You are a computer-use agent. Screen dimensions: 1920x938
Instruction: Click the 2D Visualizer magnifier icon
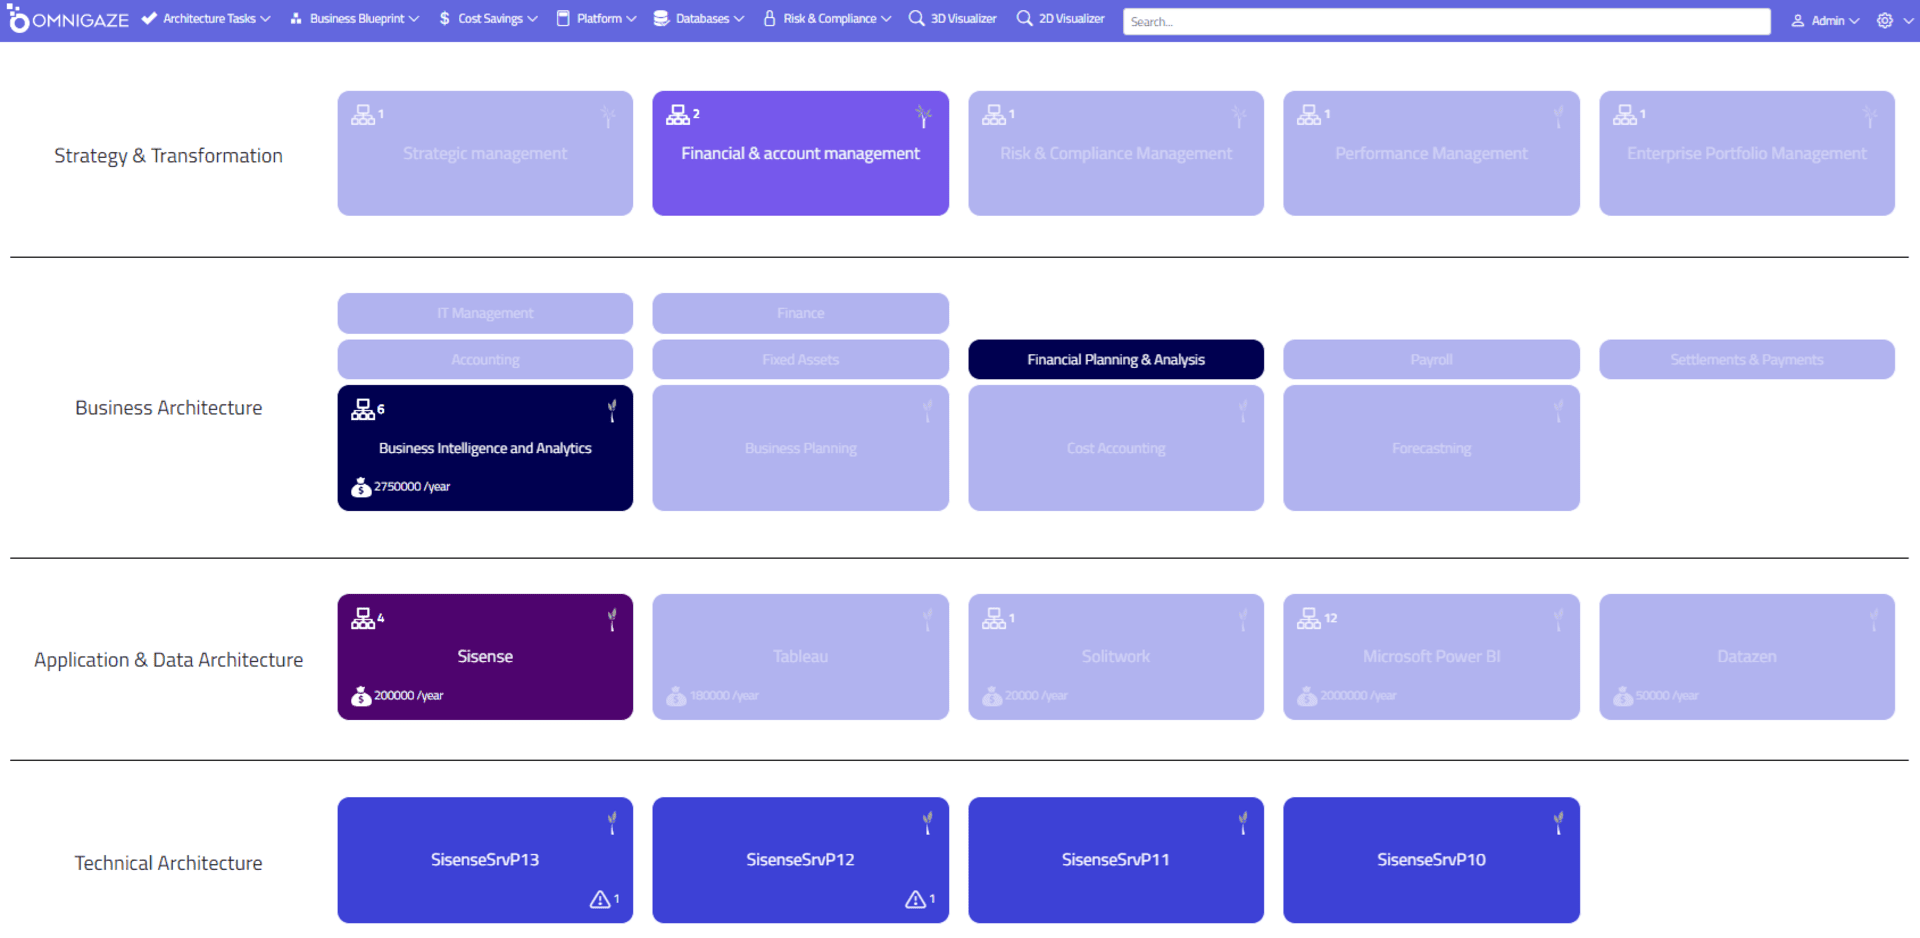tap(1024, 18)
